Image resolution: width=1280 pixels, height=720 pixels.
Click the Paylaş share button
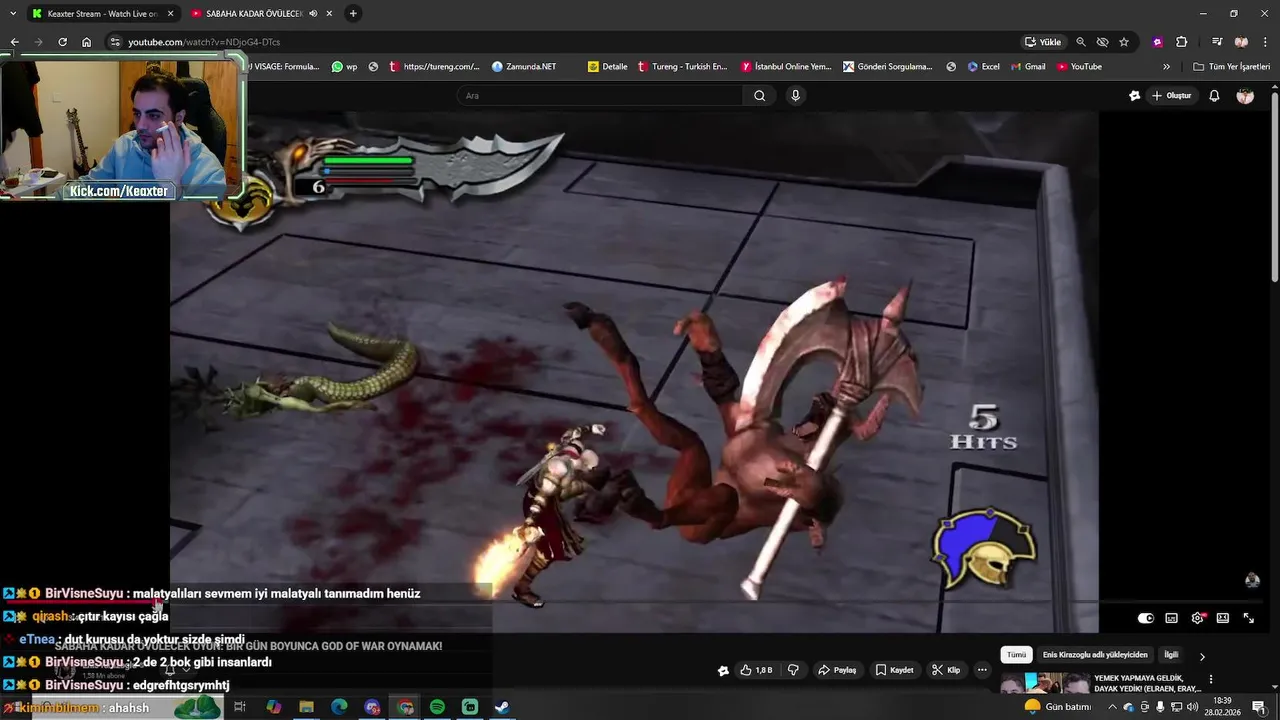(838, 670)
